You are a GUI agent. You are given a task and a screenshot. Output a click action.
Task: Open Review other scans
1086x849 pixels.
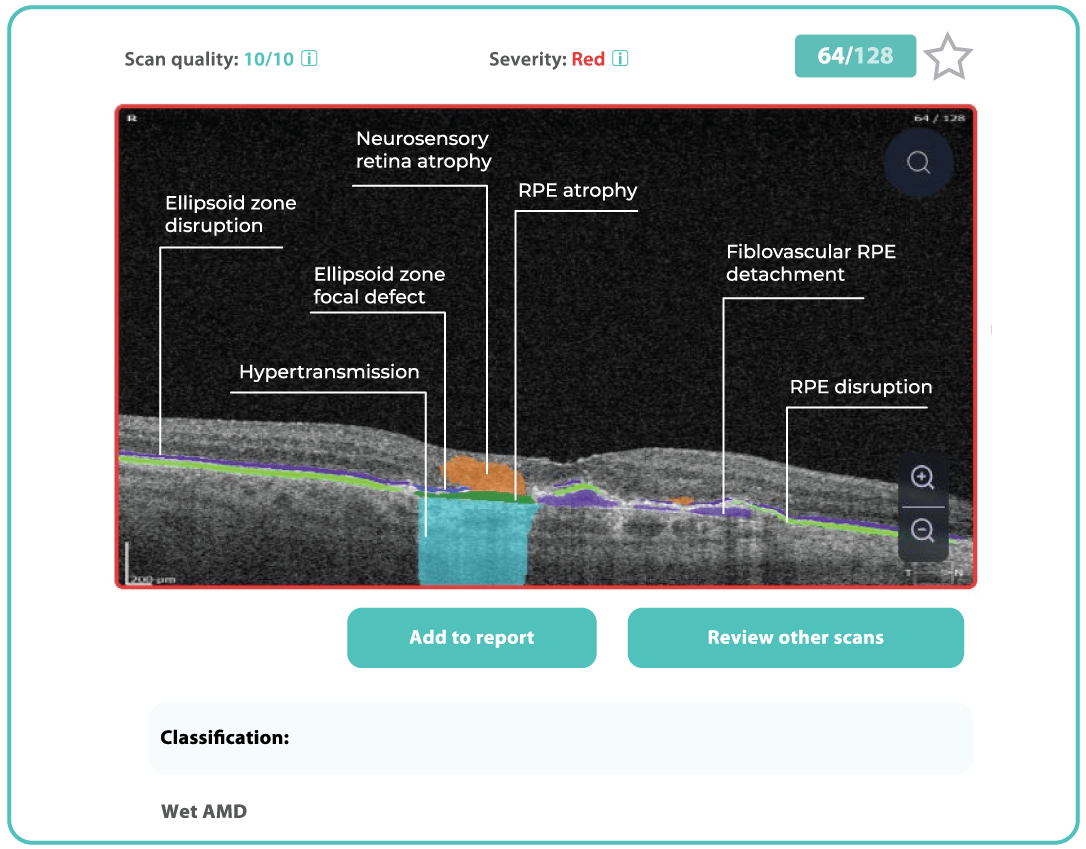(795, 637)
